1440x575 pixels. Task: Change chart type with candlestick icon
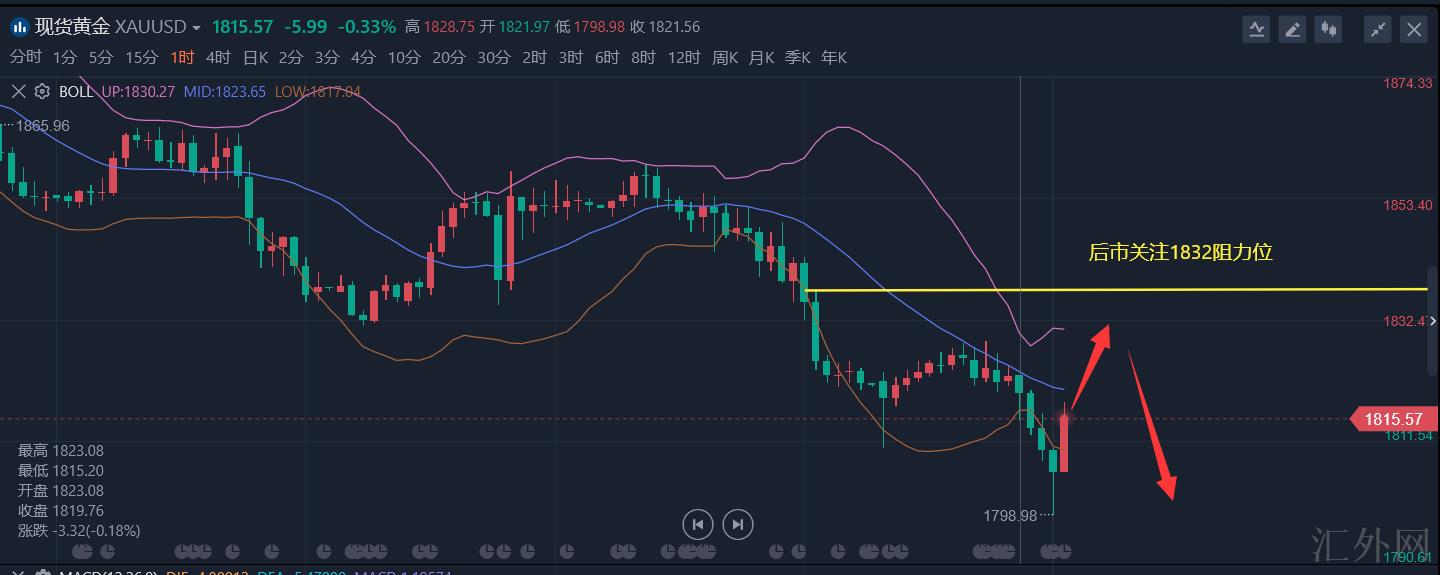tap(1329, 29)
